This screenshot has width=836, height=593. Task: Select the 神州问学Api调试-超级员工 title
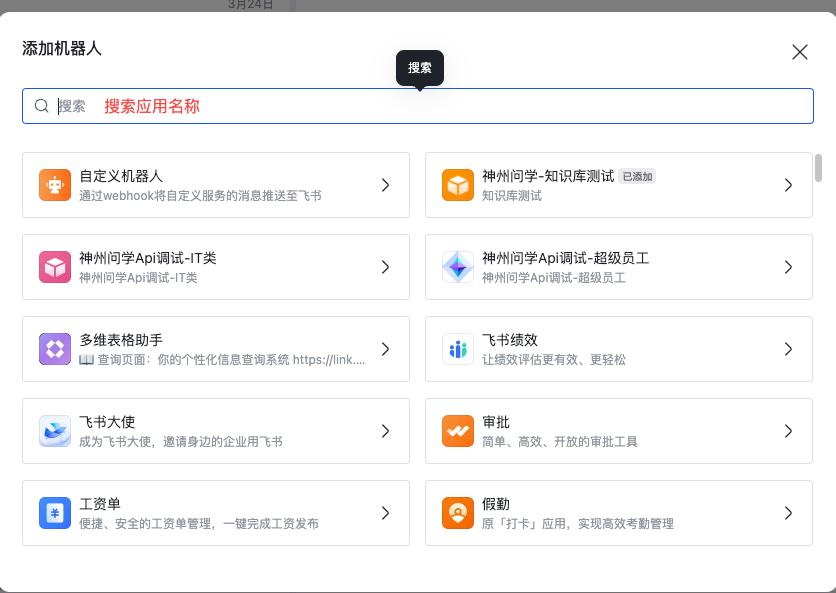tap(566, 258)
